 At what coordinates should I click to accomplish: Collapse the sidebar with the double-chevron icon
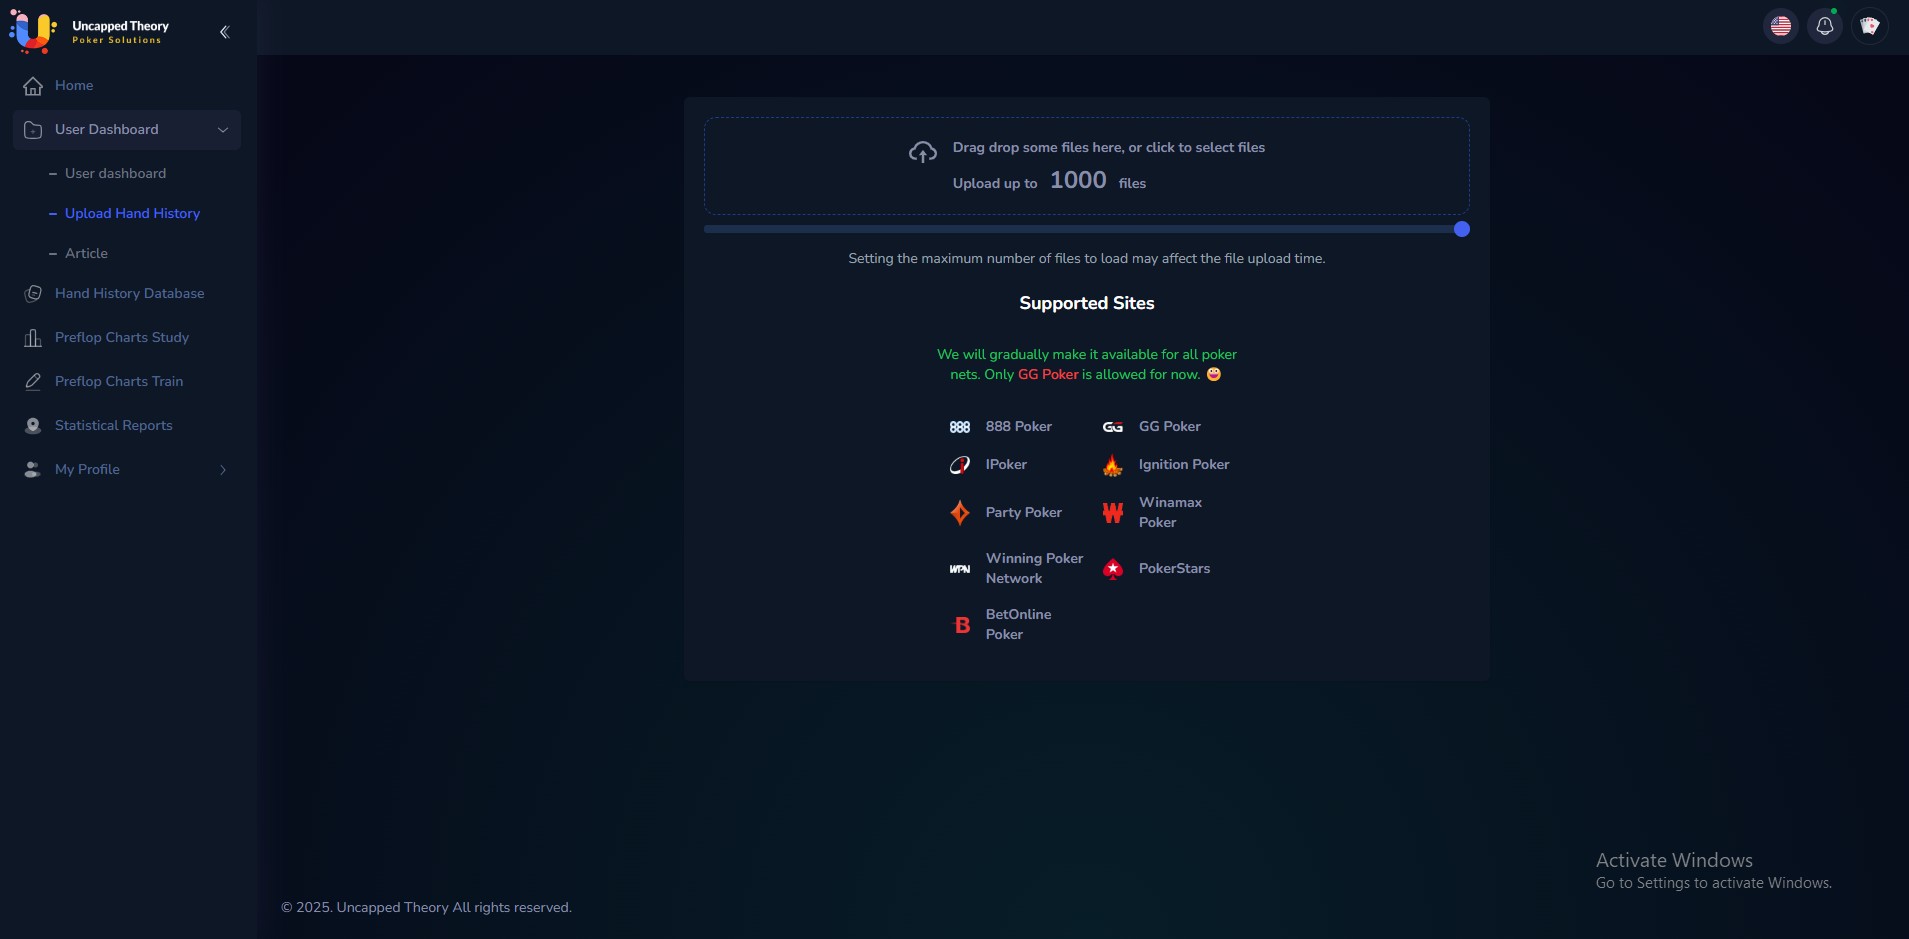(224, 32)
